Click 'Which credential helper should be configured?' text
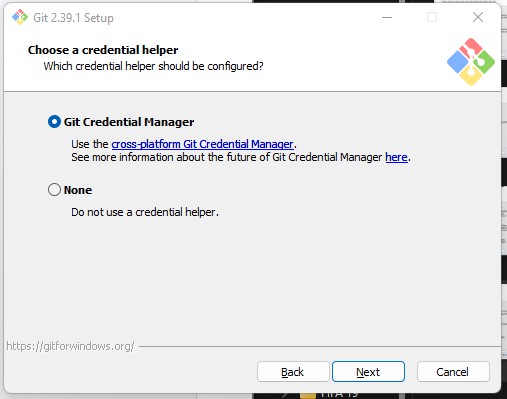The height and width of the screenshot is (399, 507). (153, 66)
